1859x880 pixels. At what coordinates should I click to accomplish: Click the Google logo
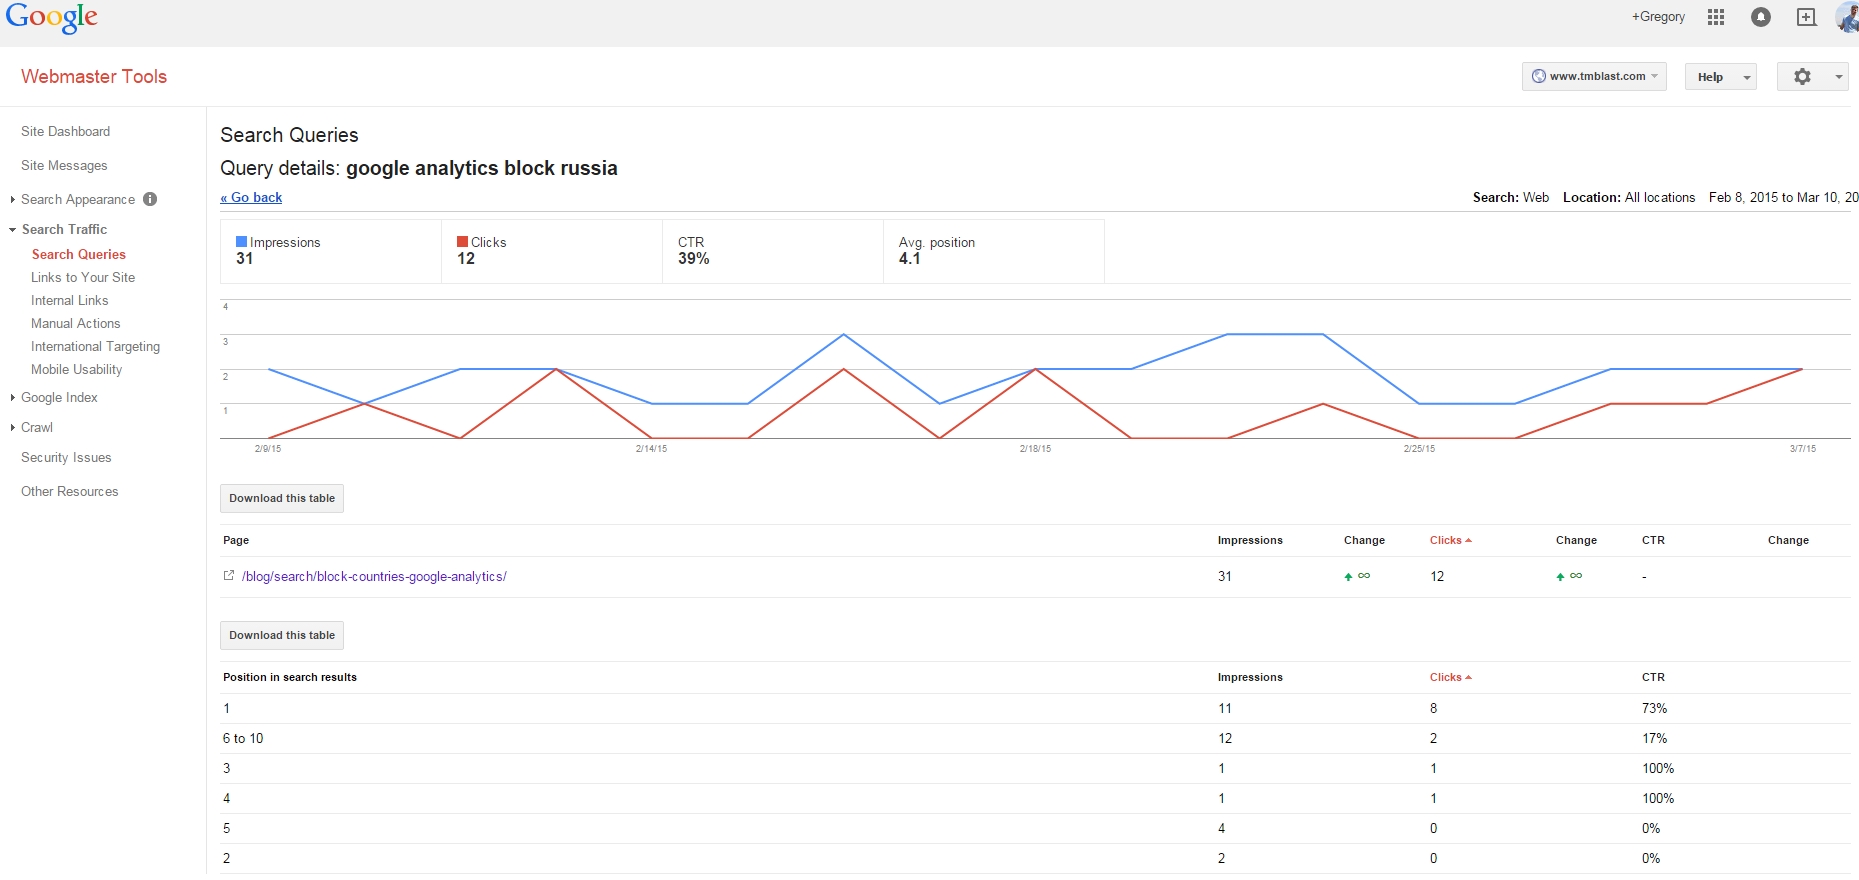(x=52, y=18)
